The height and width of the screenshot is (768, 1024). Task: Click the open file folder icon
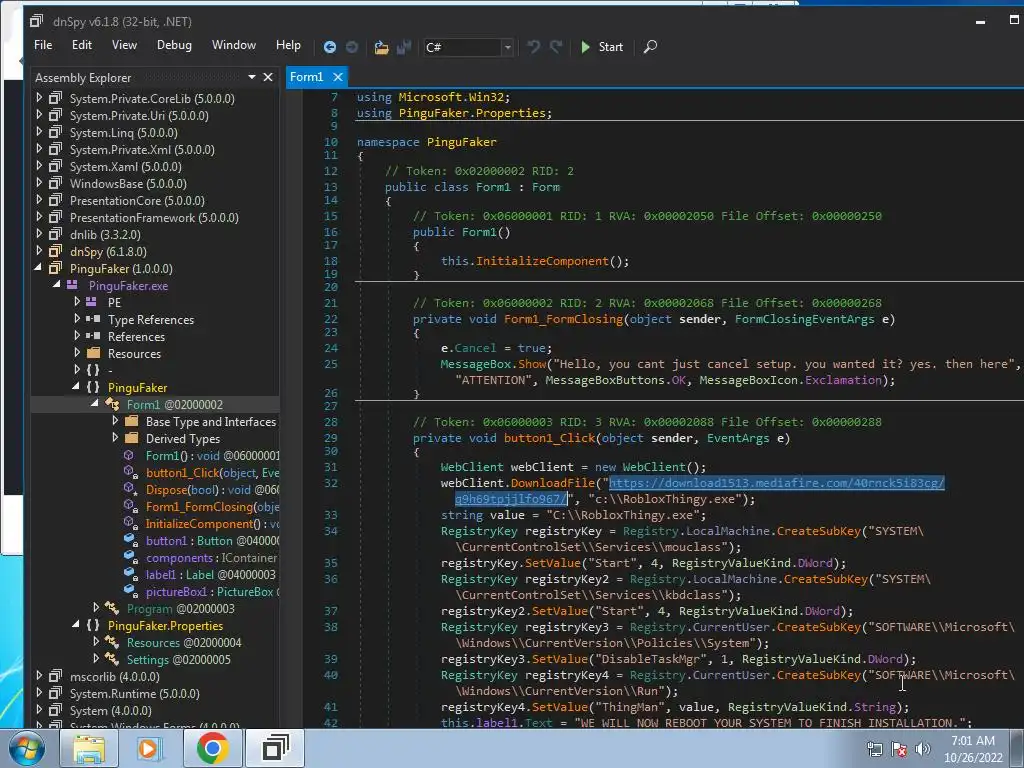[x=381, y=47]
